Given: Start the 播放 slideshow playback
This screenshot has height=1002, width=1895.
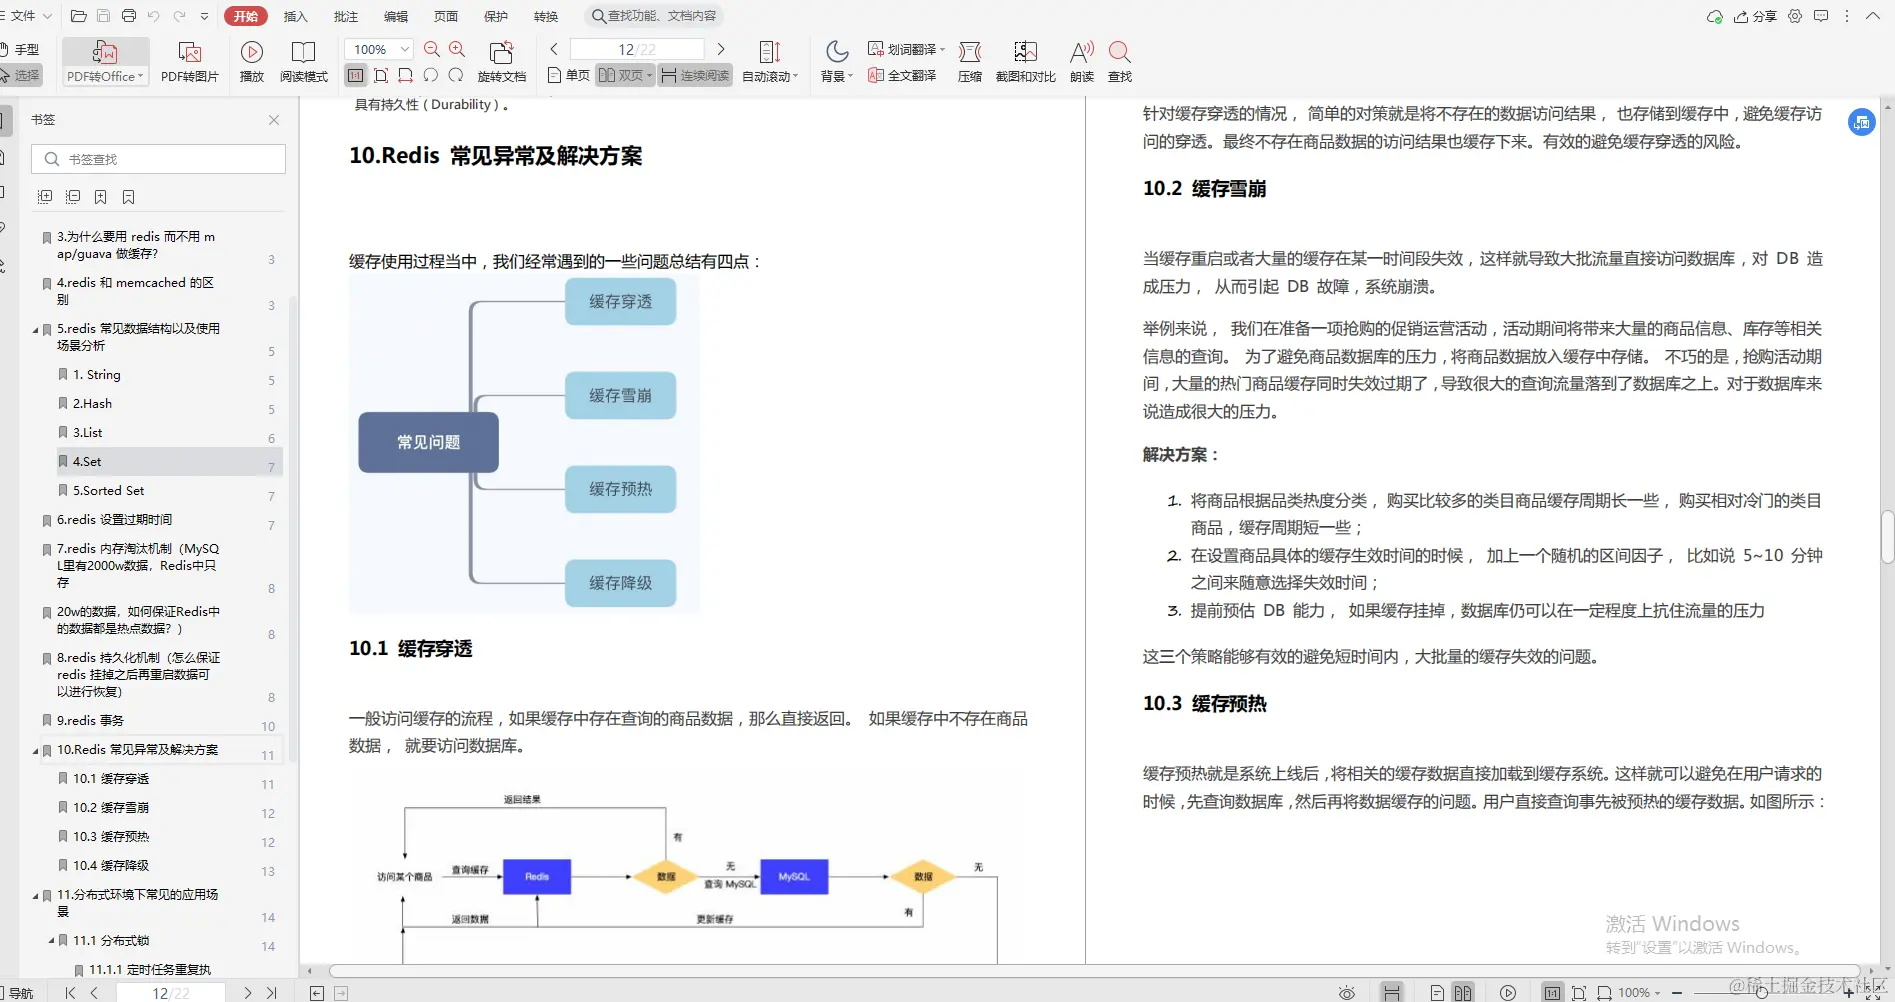Looking at the screenshot, I should click(251, 60).
